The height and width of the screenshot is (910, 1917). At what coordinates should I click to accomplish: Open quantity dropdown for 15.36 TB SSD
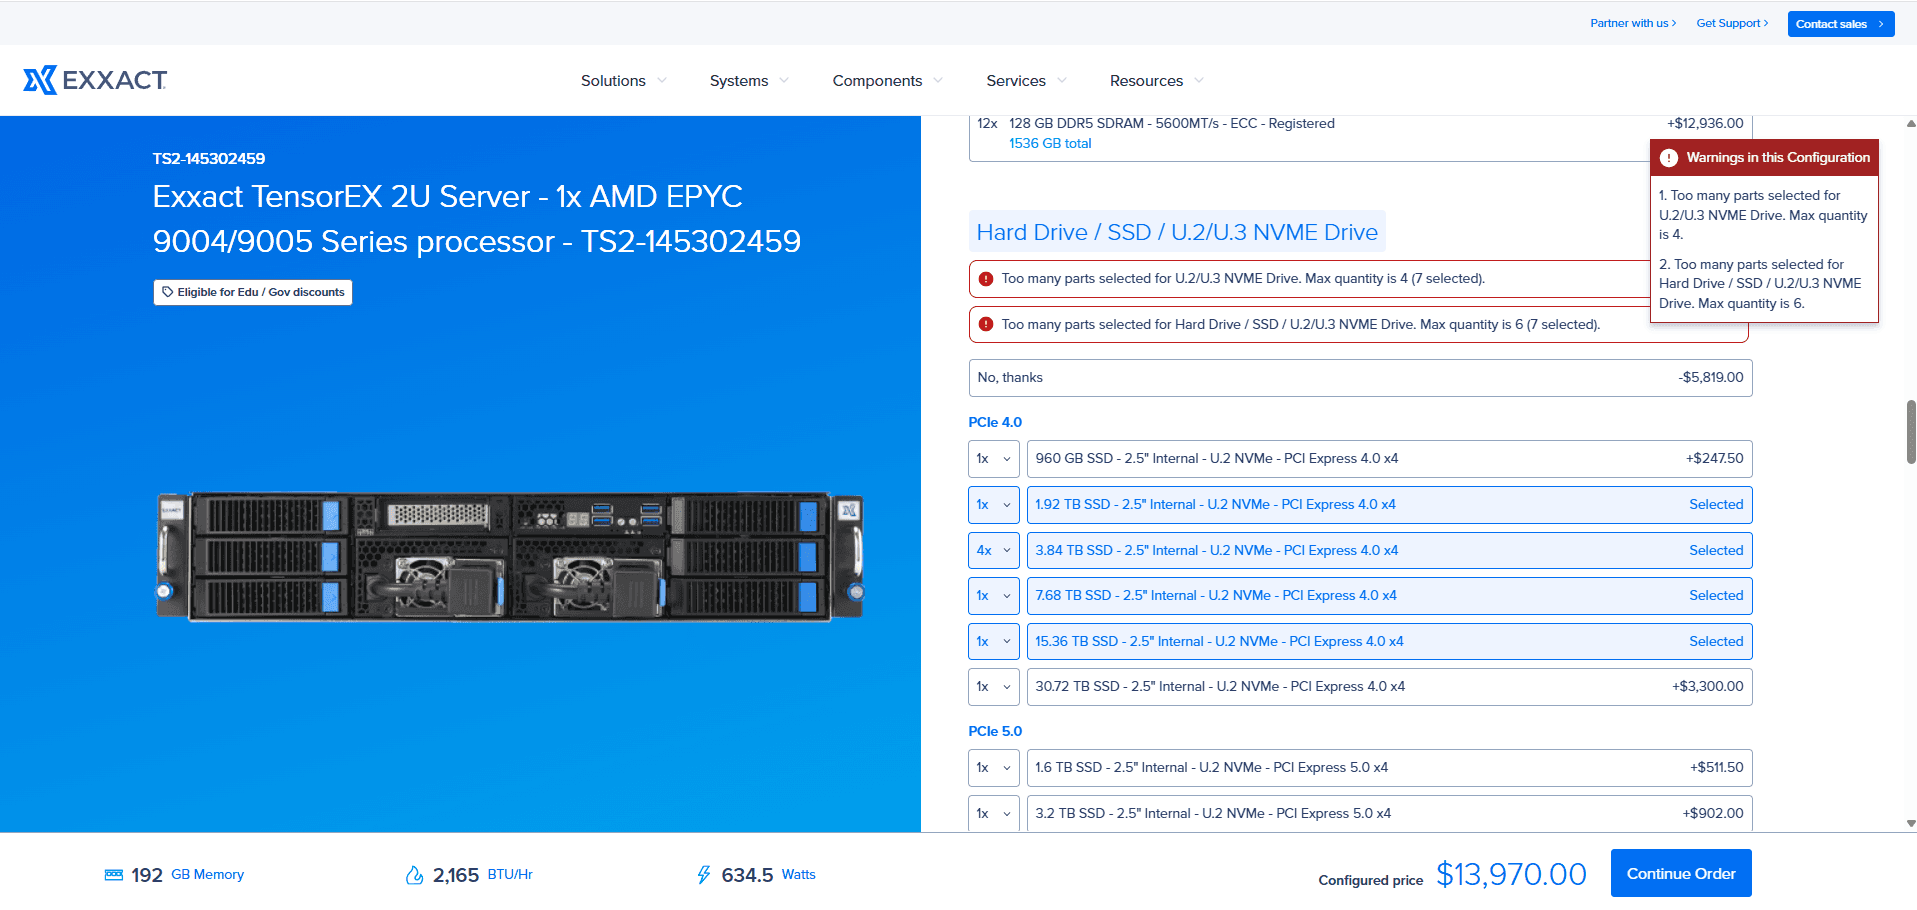[994, 642]
